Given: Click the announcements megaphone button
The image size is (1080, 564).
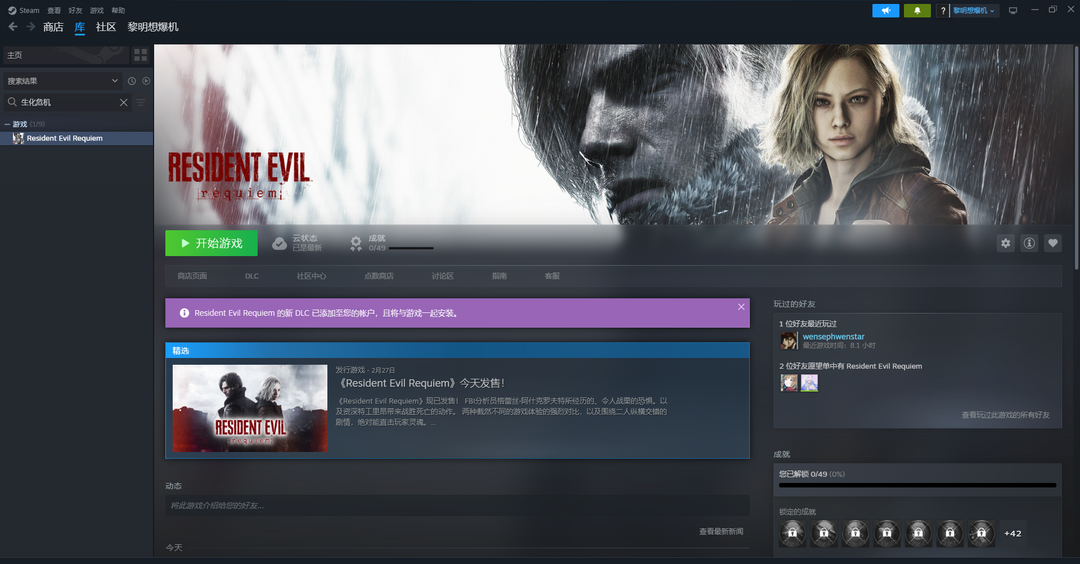Looking at the screenshot, I should pos(886,10).
